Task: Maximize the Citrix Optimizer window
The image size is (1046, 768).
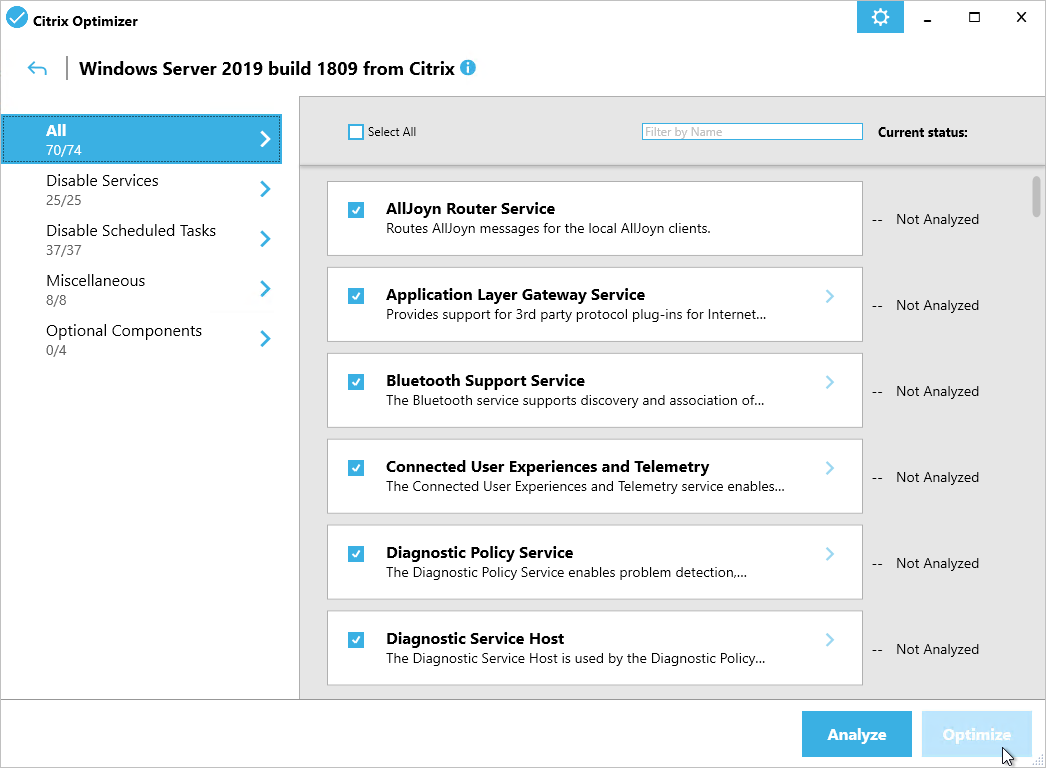Action: click(975, 17)
